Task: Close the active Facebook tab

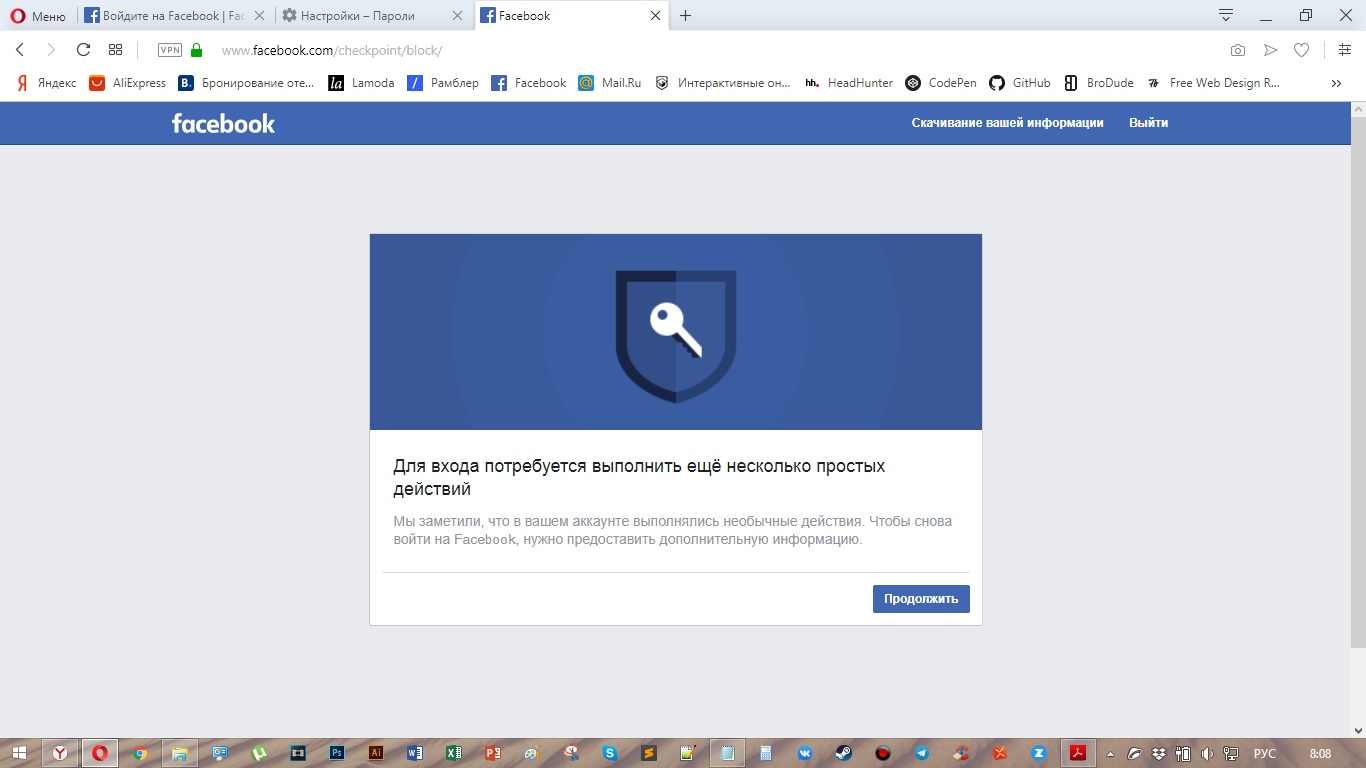Action: 656,16
